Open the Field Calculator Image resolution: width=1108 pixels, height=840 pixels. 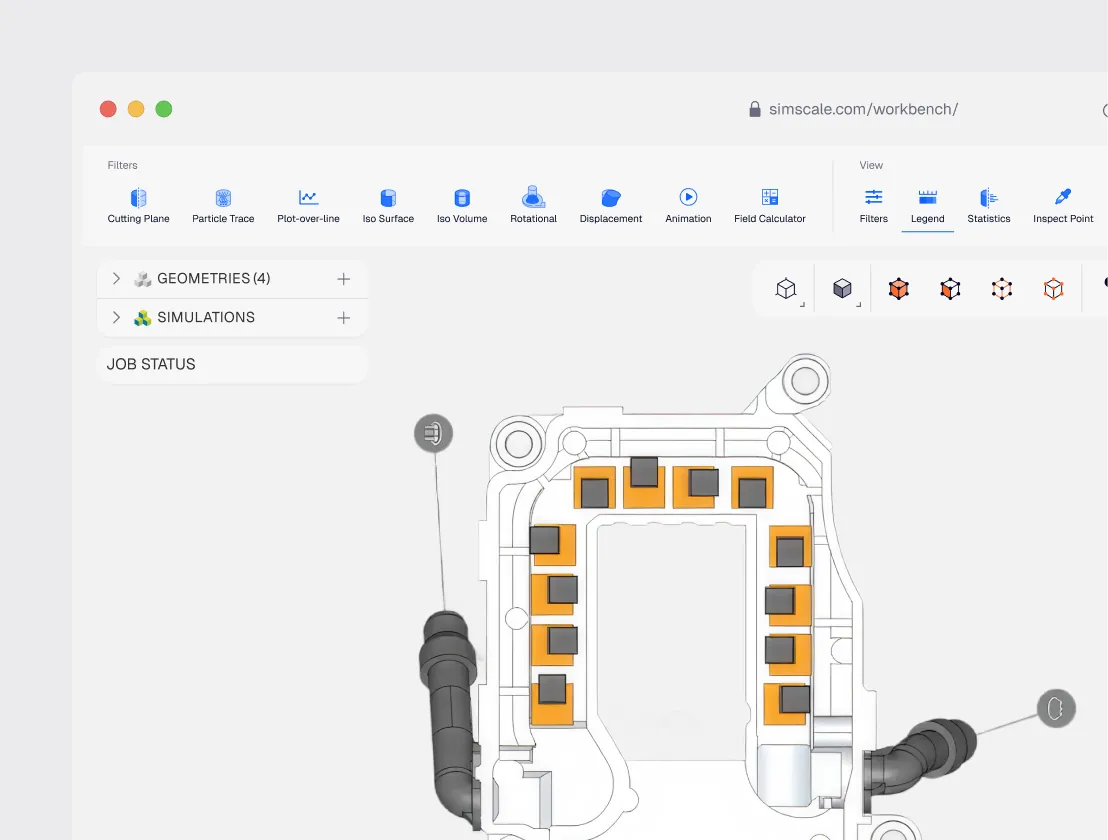point(770,206)
